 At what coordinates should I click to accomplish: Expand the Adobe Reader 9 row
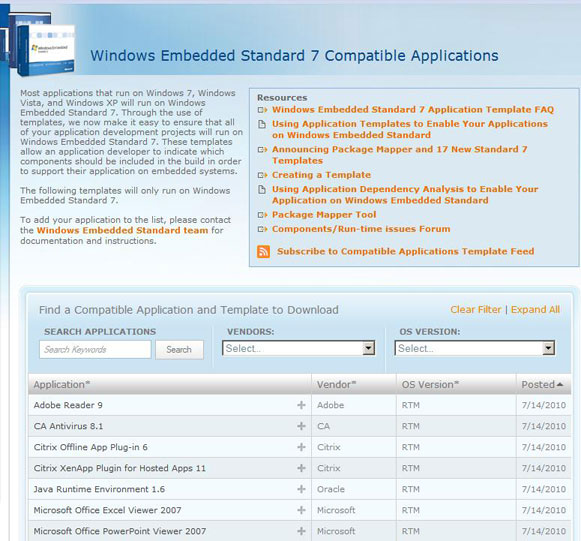point(301,405)
